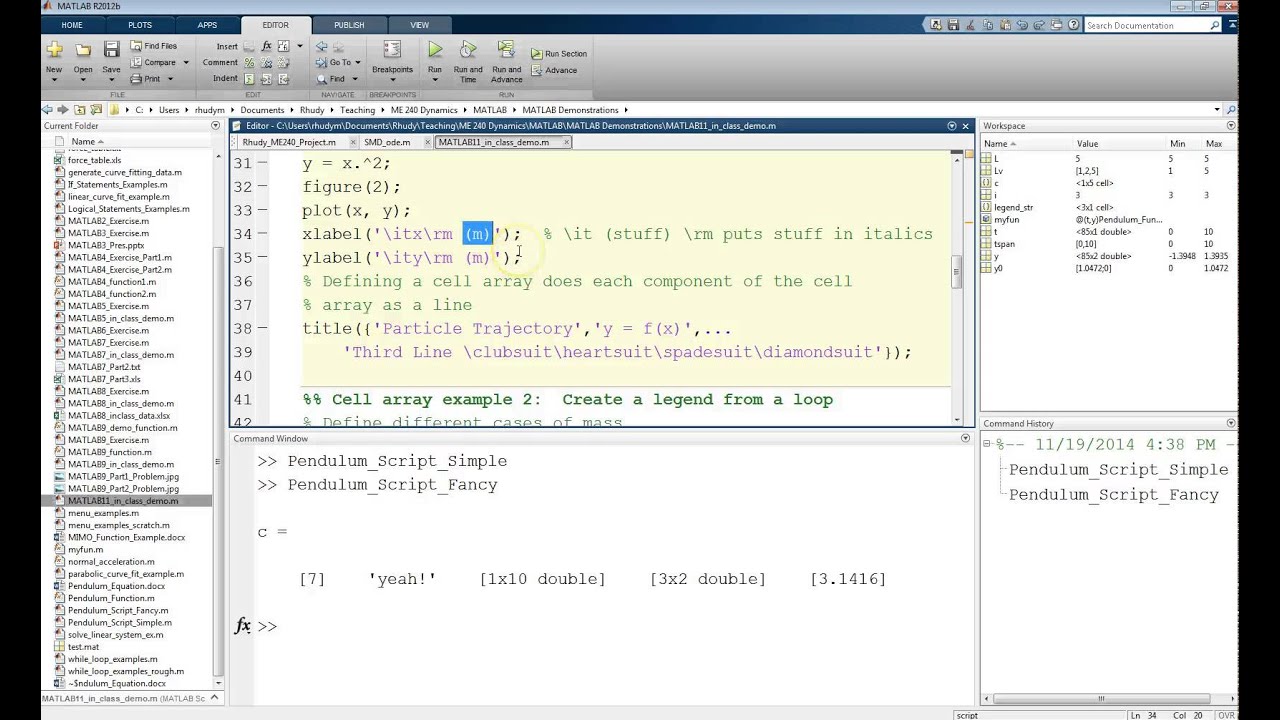Click the smart Indent icon

pos(249,78)
